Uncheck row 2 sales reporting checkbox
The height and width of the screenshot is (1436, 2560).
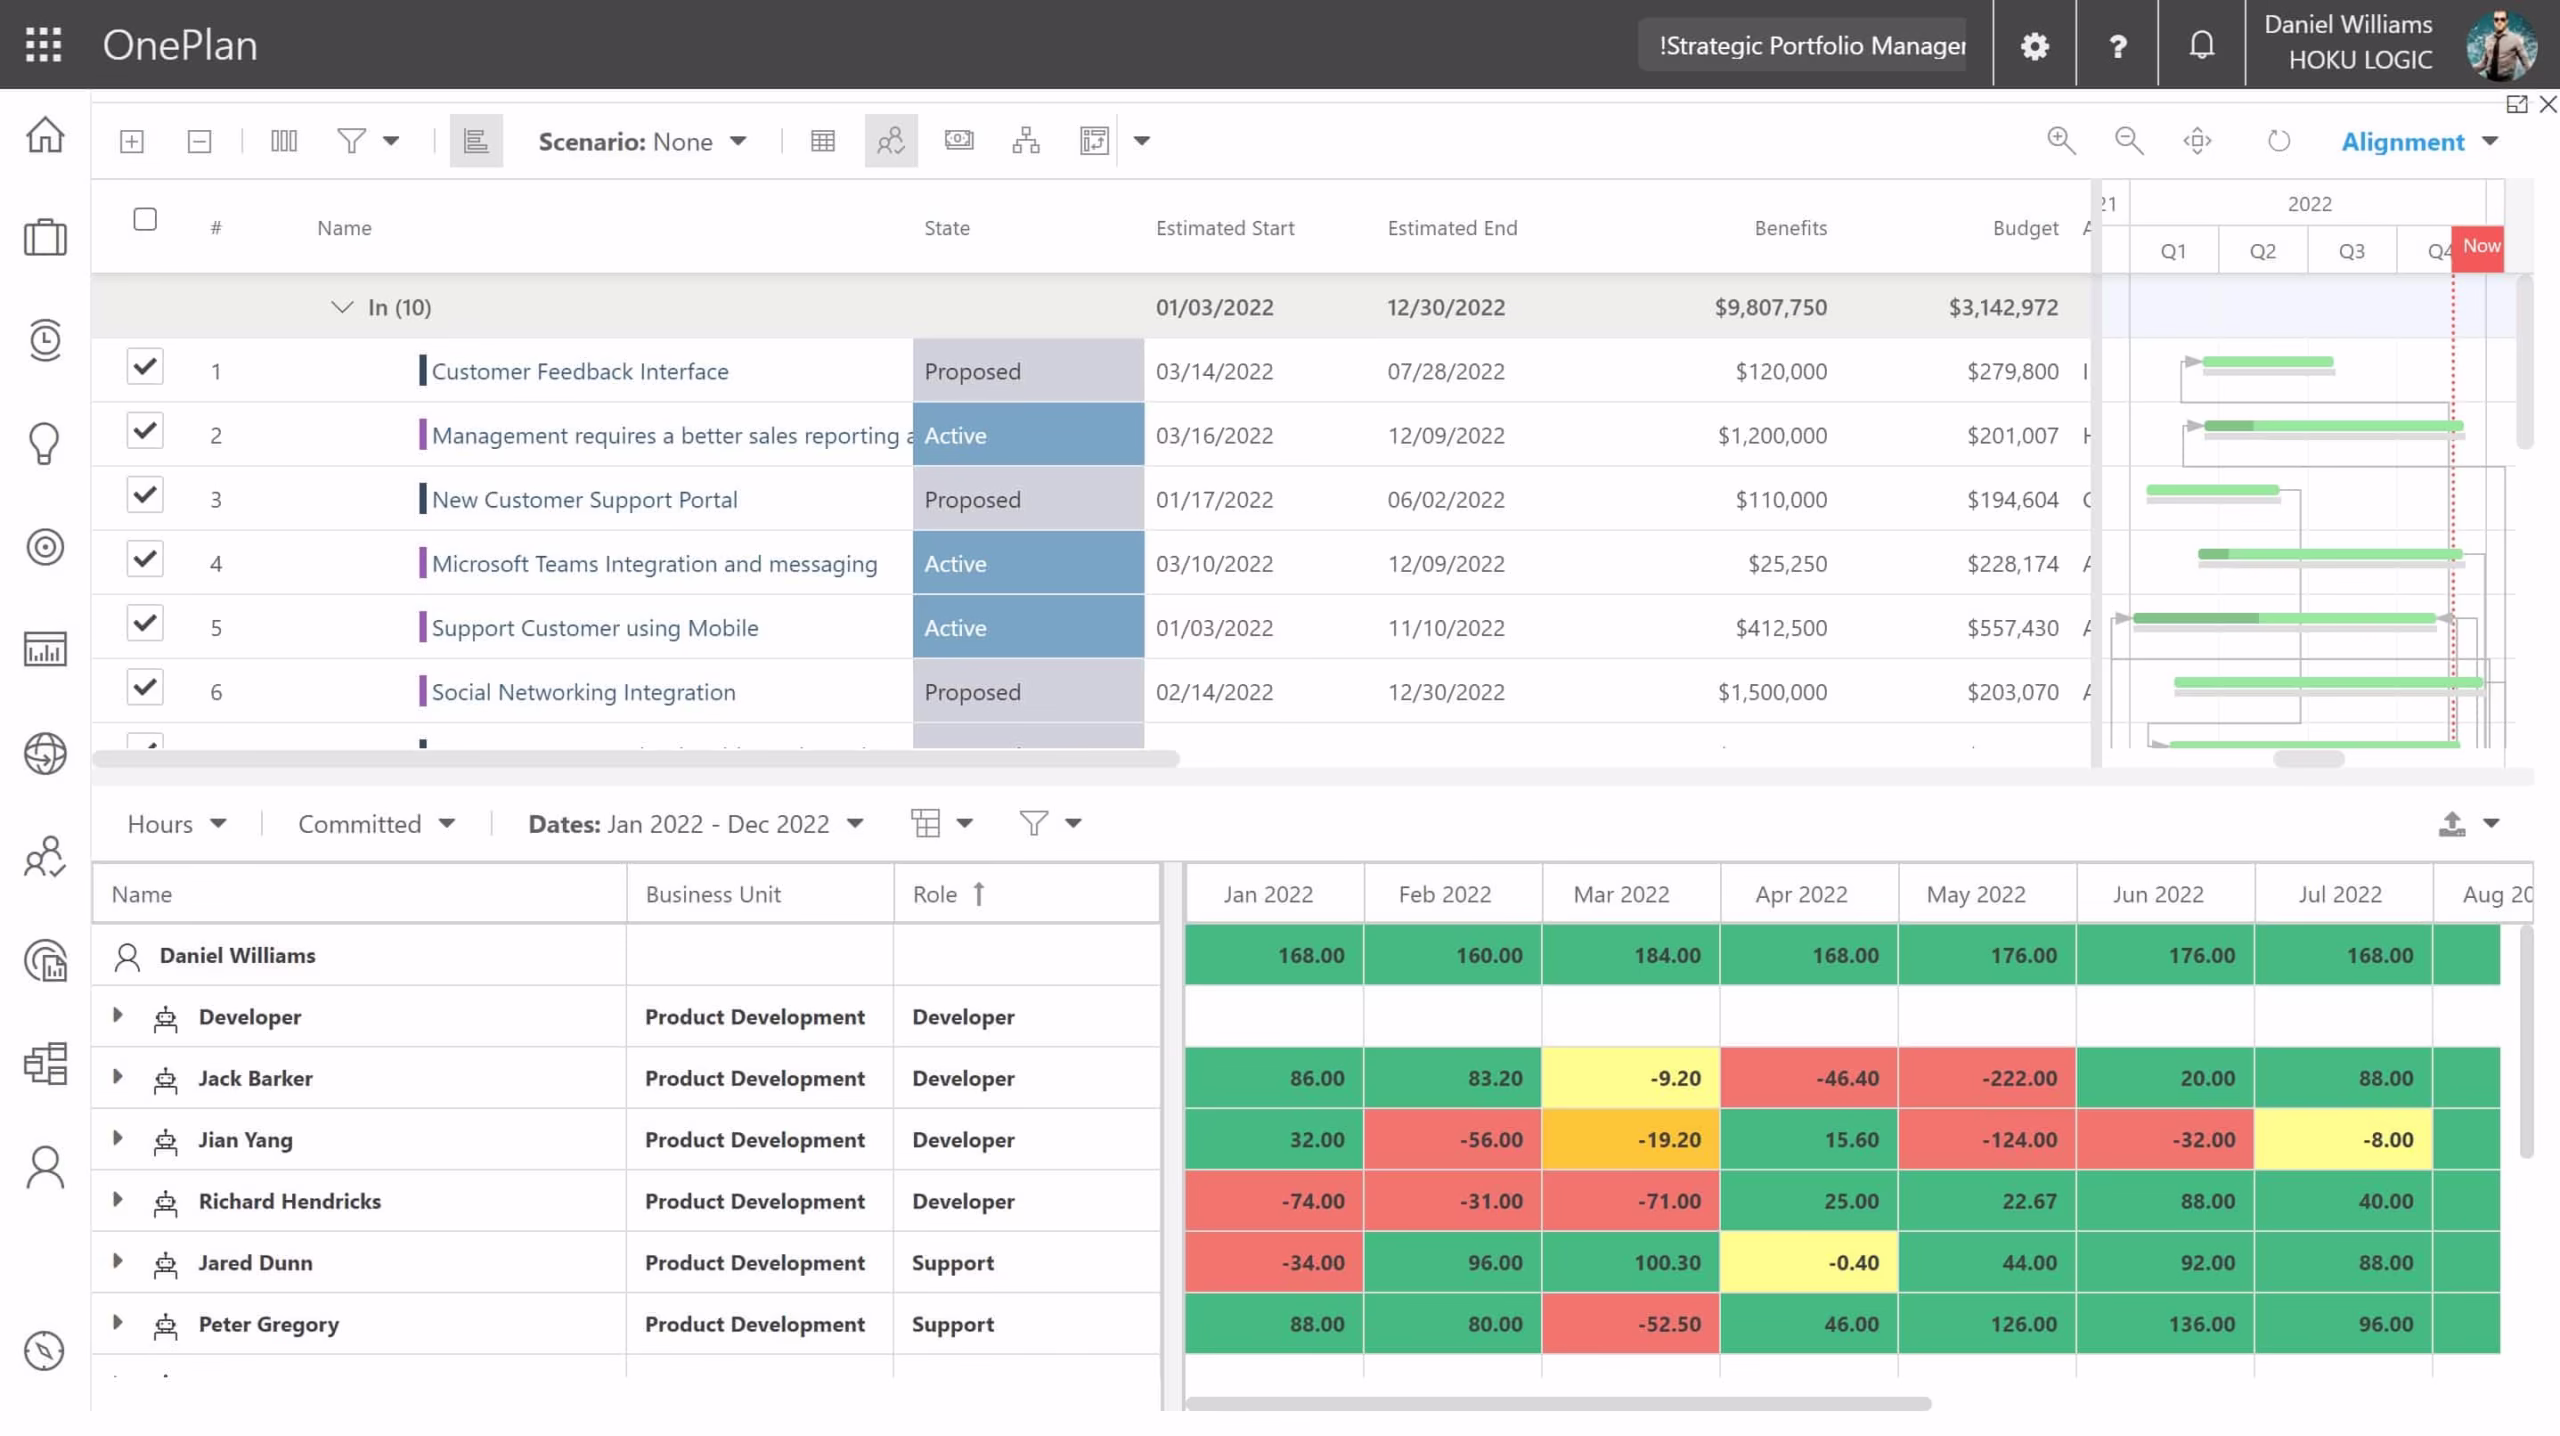click(145, 431)
